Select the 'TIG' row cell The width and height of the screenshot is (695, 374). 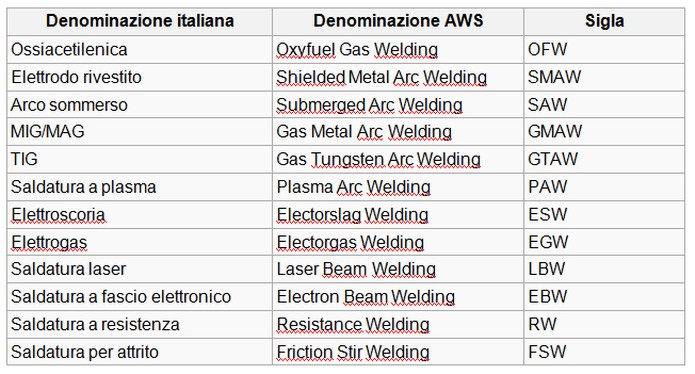tap(140, 159)
